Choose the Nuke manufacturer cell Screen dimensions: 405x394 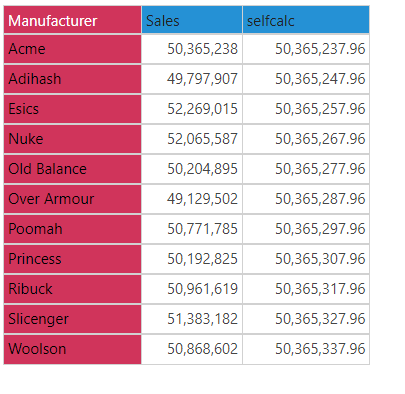coord(72,139)
